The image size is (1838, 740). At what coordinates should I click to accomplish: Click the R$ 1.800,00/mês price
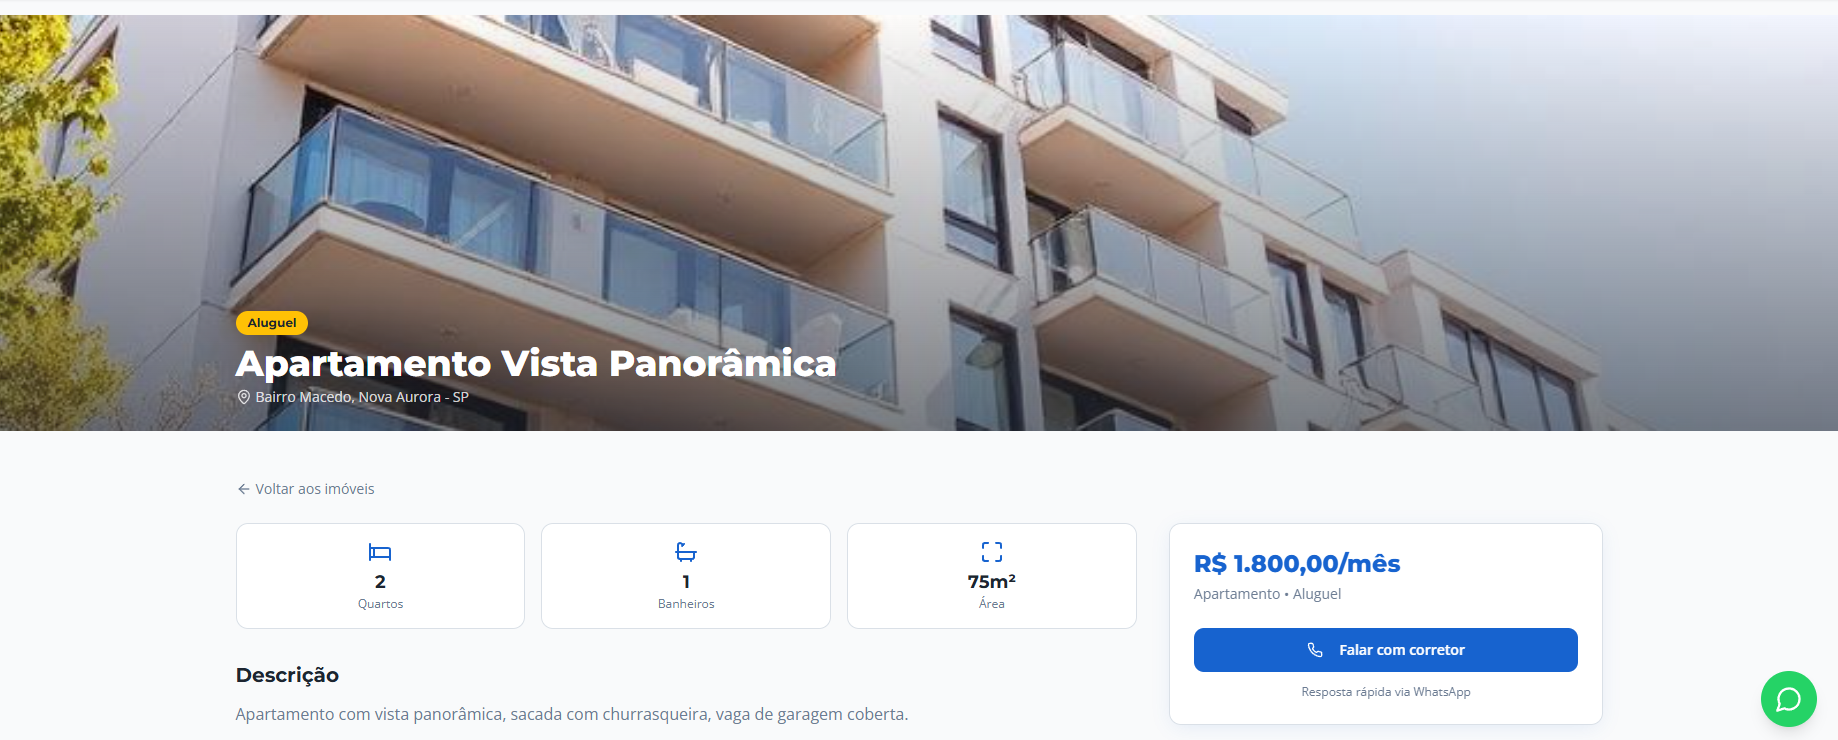[x=1297, y=564]
